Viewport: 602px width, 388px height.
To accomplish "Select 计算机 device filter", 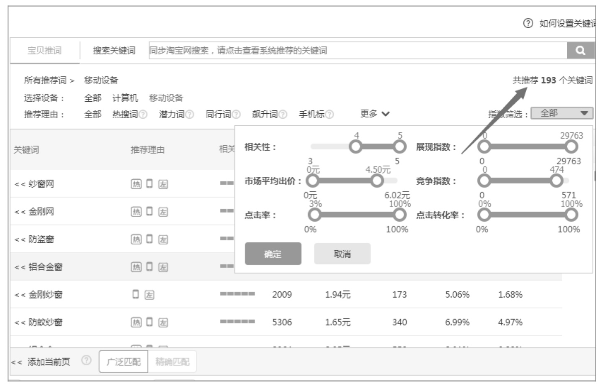I will [125, 98].
